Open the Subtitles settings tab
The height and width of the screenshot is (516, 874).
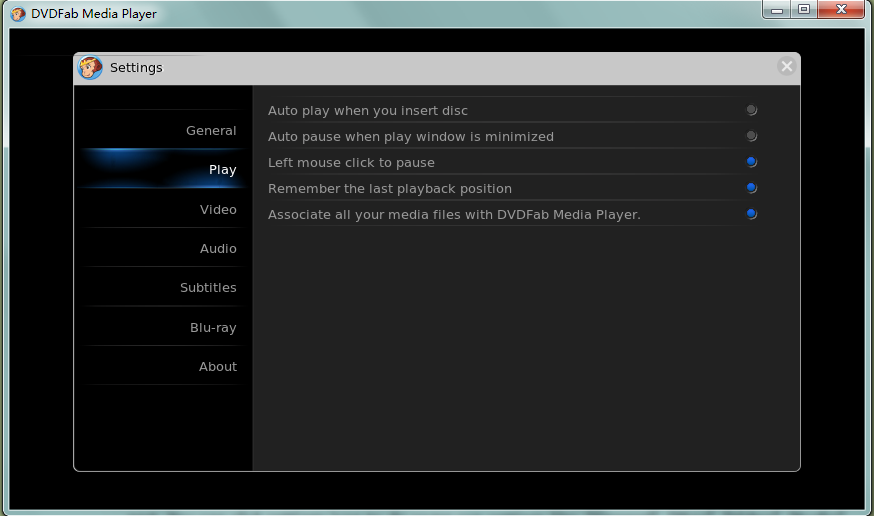[x=208, y=288]
